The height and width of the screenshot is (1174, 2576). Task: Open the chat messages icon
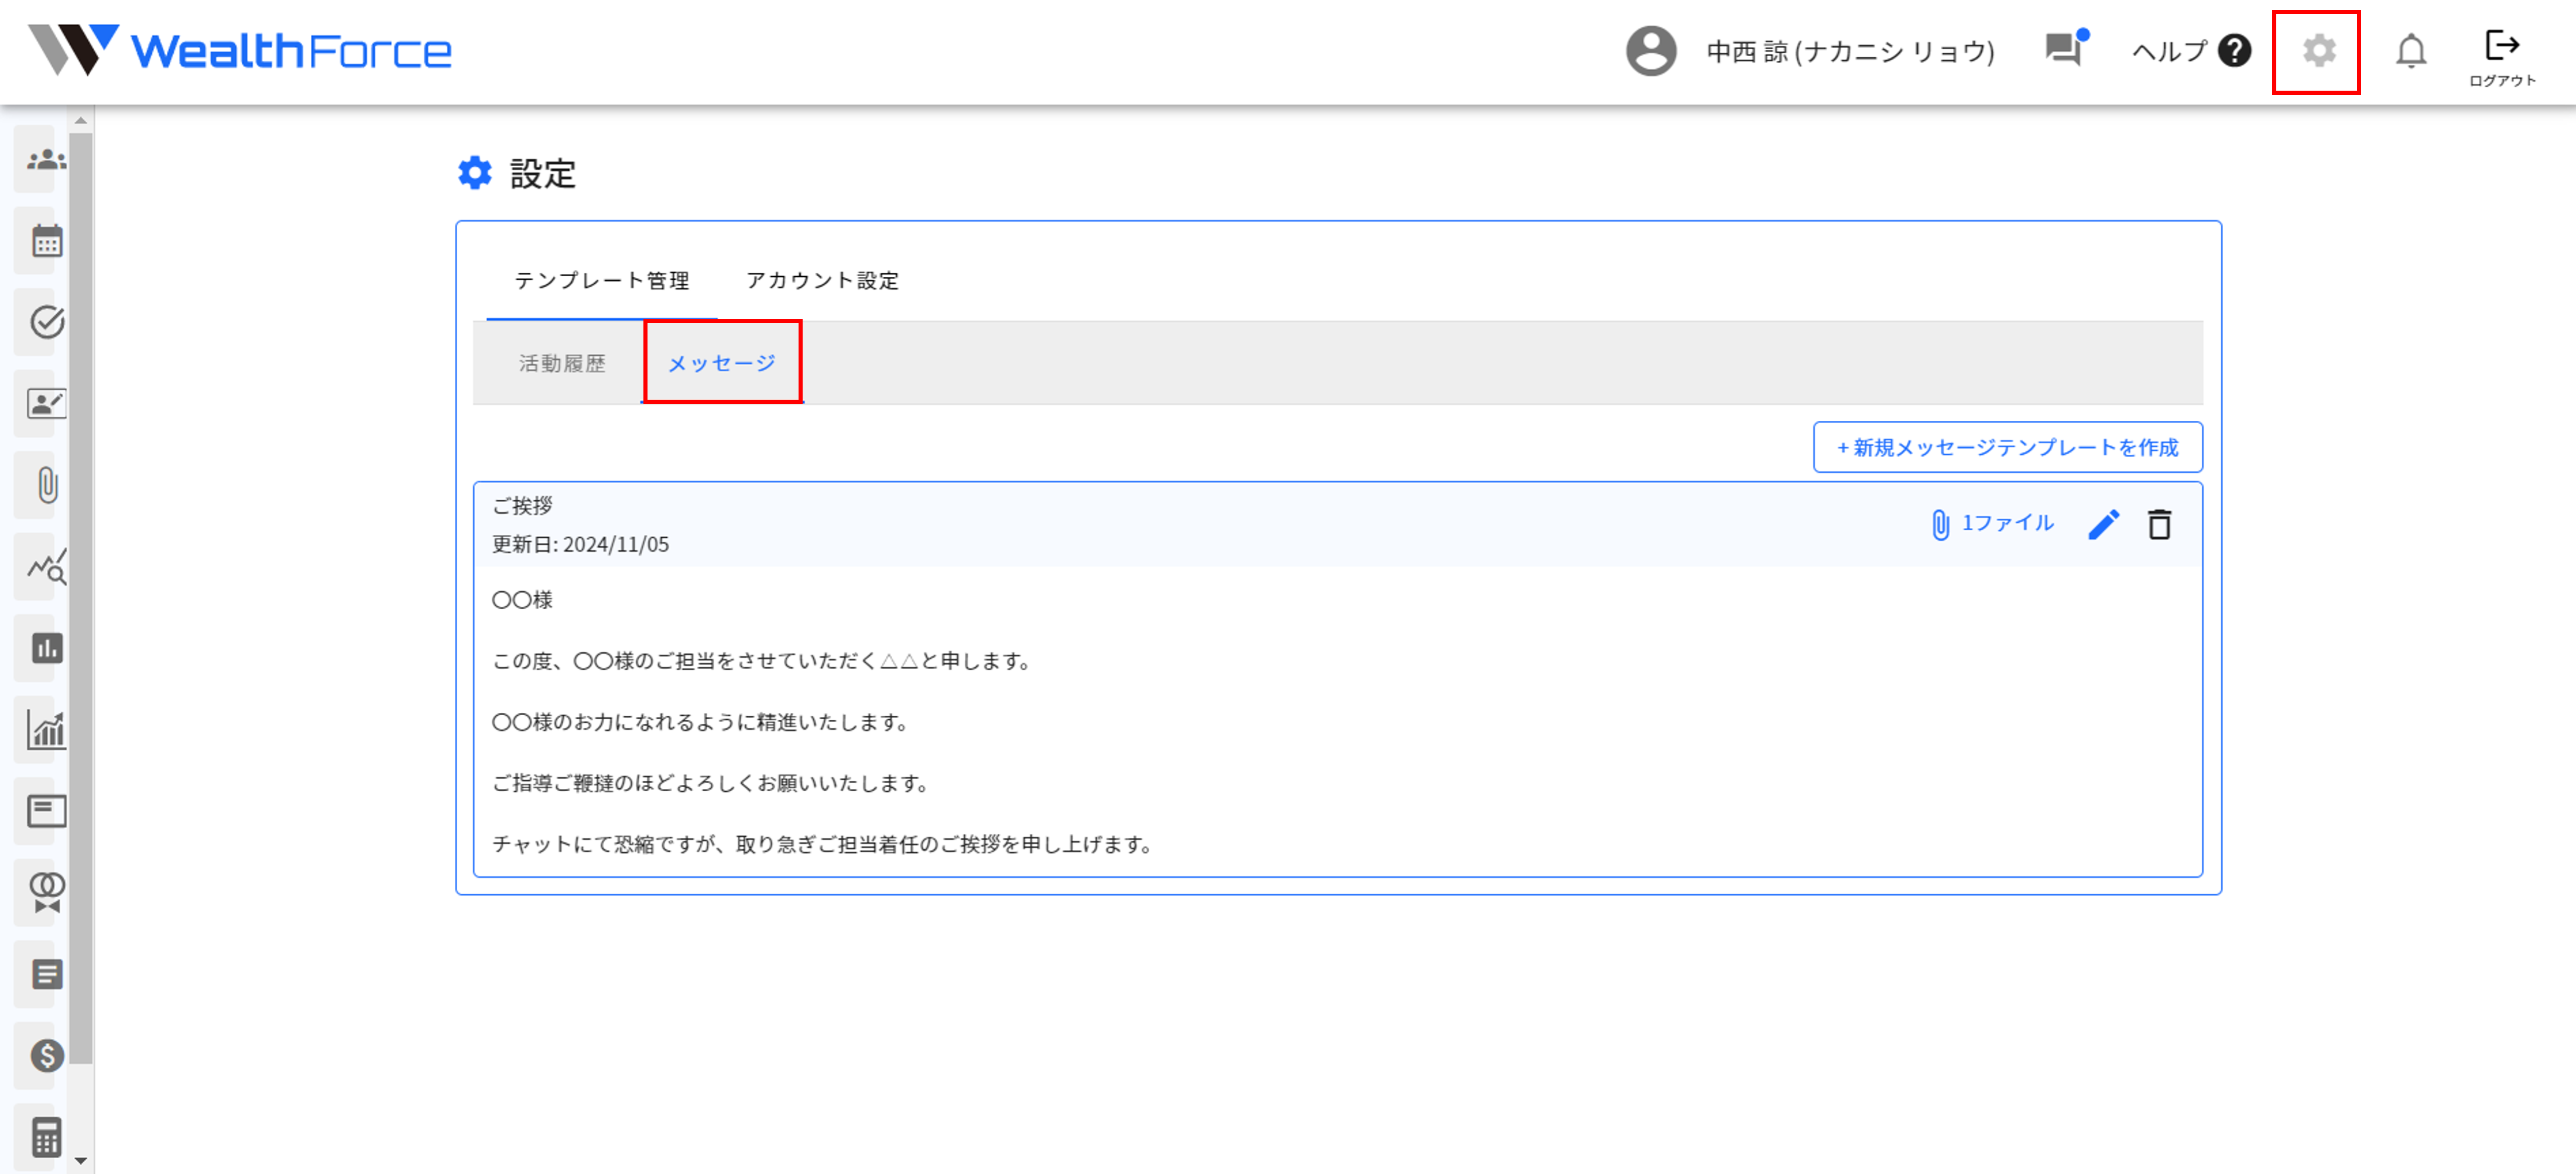(x=2064, y=48)
